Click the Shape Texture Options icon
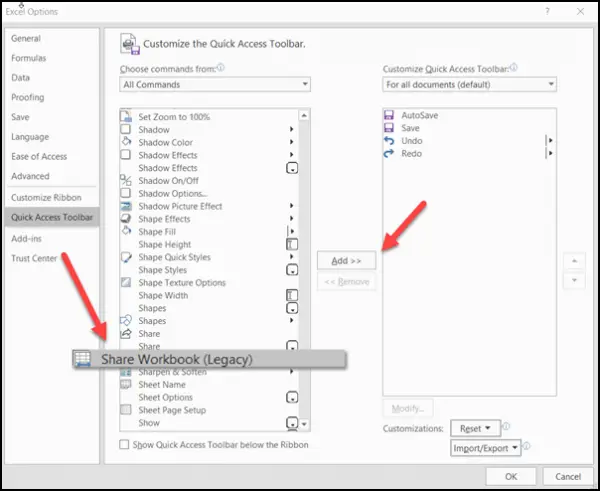The image size is (600, 491). click(x=126, y=282)
